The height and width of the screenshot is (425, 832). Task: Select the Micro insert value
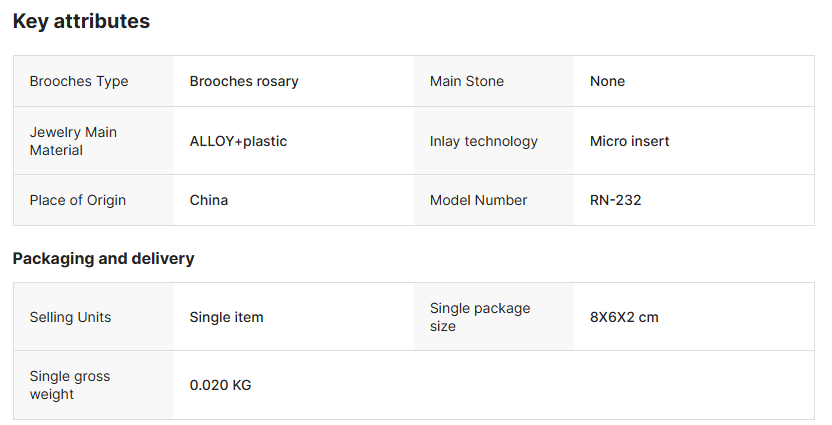630,141
